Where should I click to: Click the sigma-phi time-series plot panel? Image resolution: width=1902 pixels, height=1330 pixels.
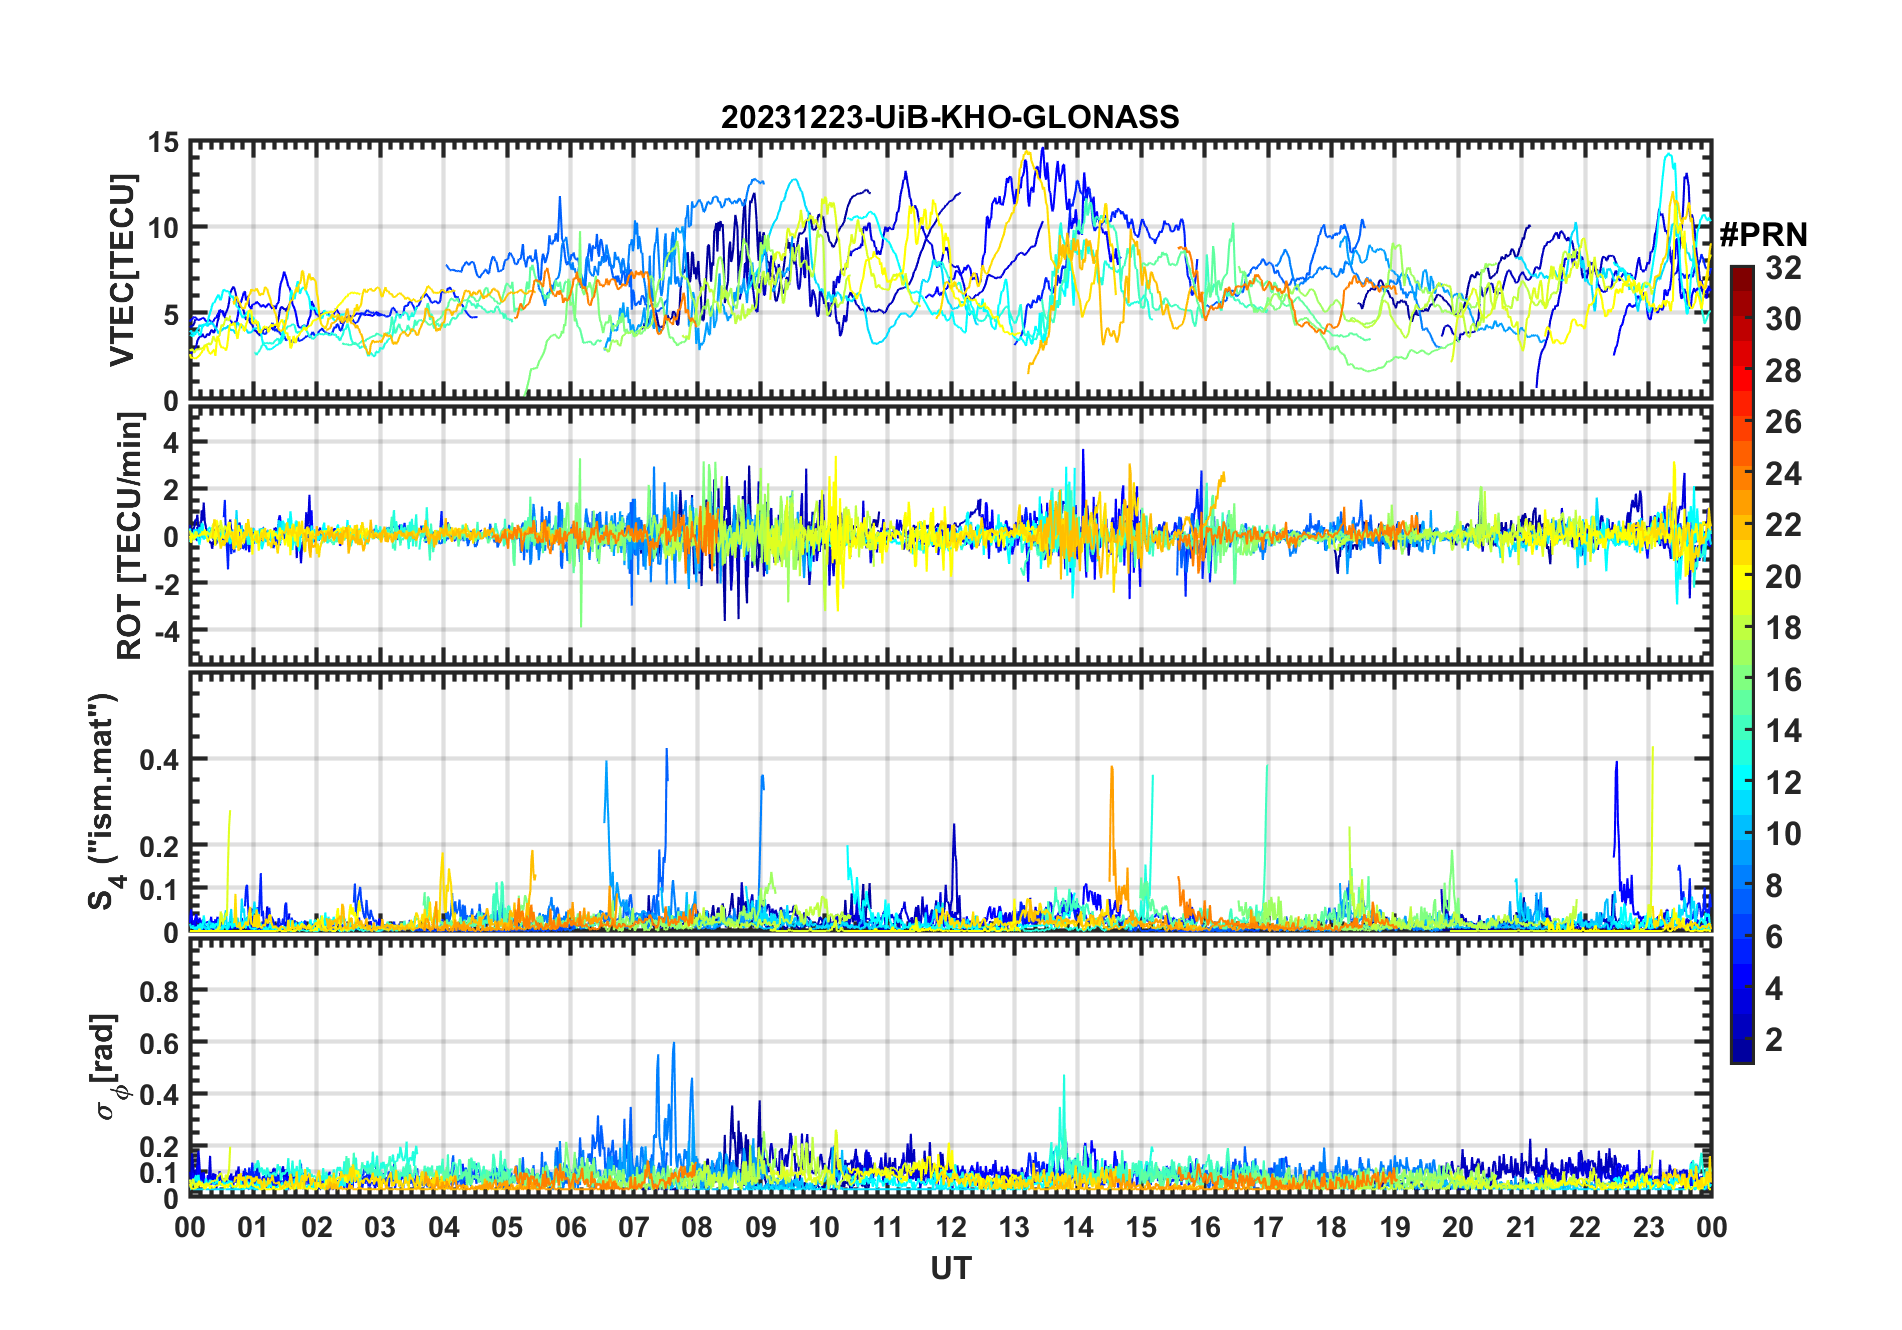pyautogui.click(x=951, y=1067)
